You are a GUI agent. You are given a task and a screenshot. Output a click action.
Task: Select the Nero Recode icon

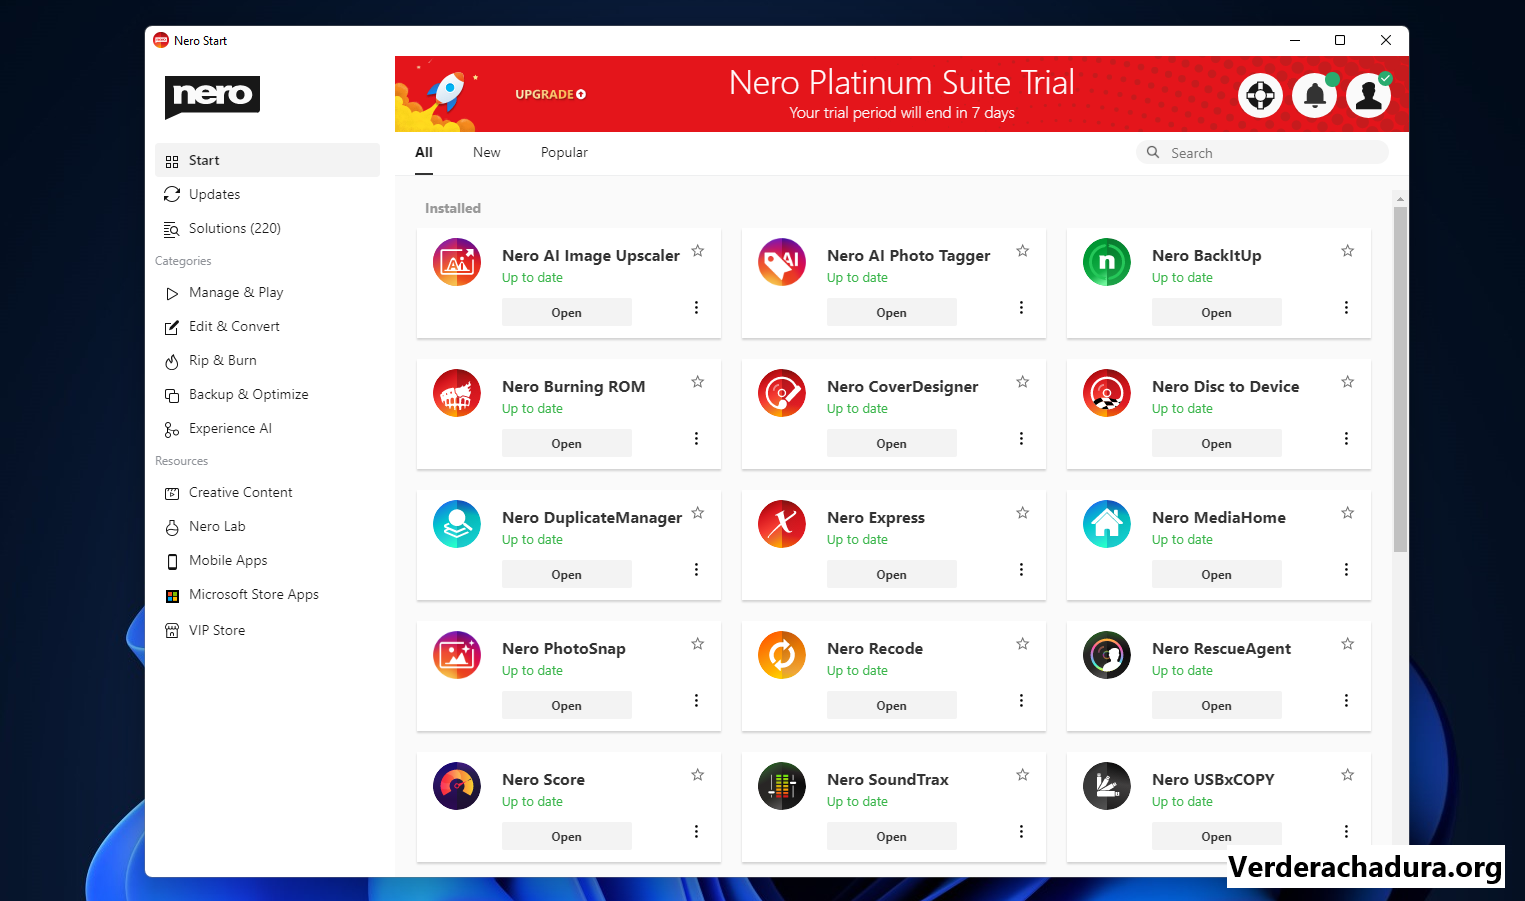coord(782,655)
